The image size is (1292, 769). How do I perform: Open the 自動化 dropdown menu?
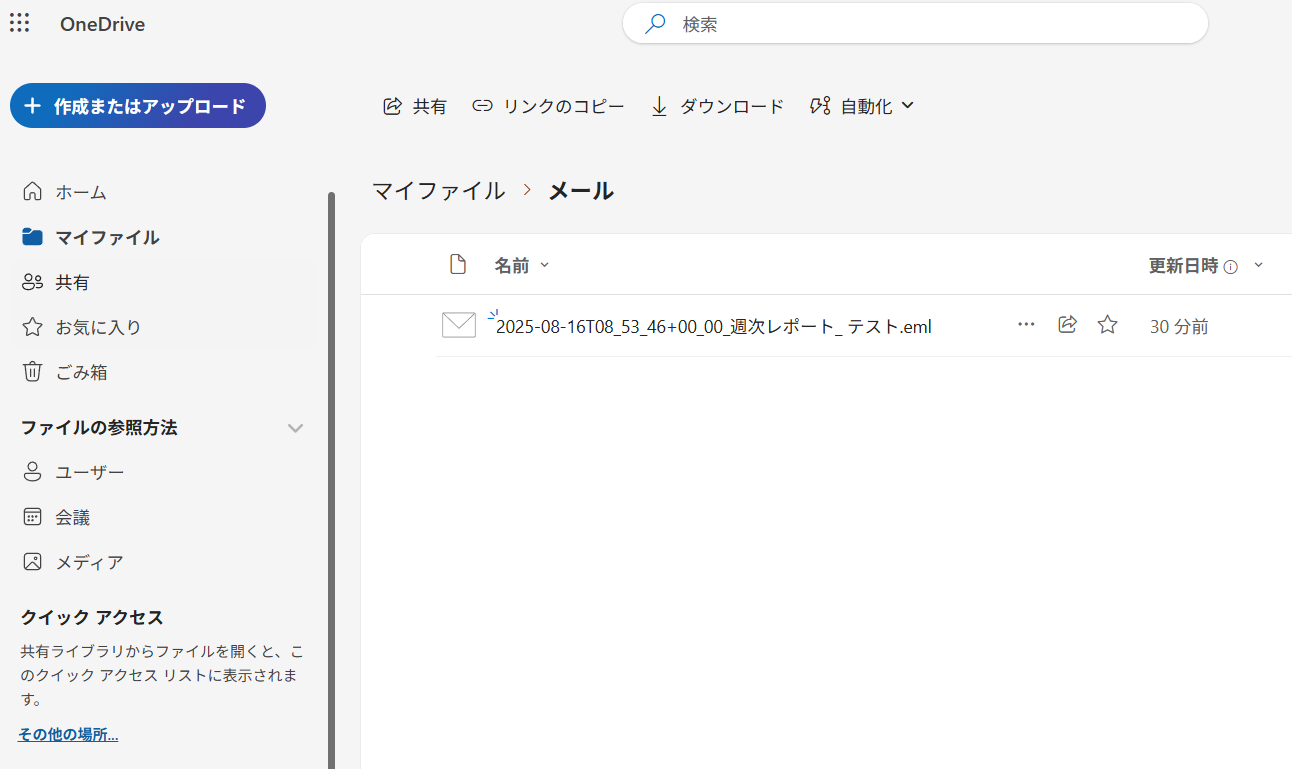coord(862,106)
